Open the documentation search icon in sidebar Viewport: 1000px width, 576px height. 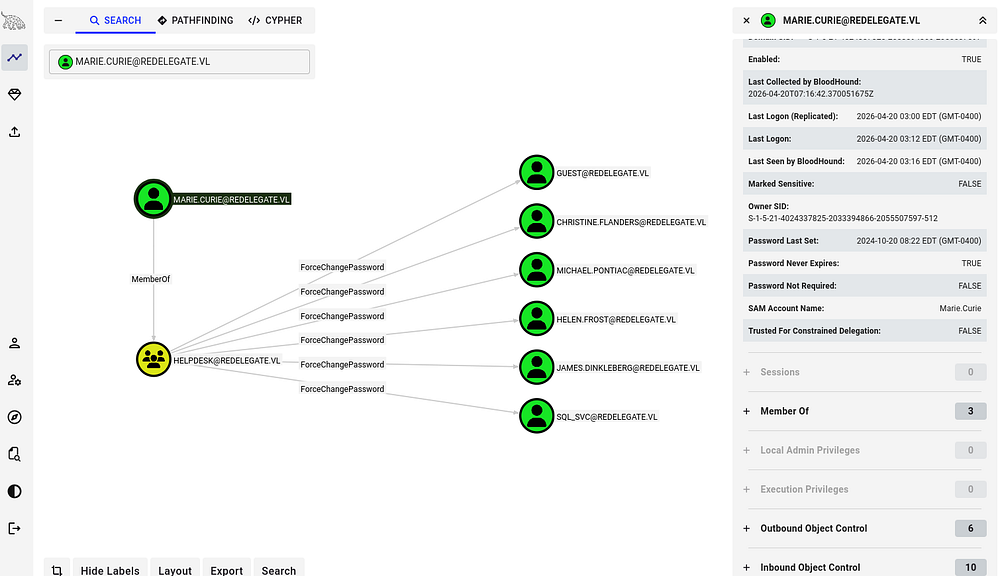(15, 454)
